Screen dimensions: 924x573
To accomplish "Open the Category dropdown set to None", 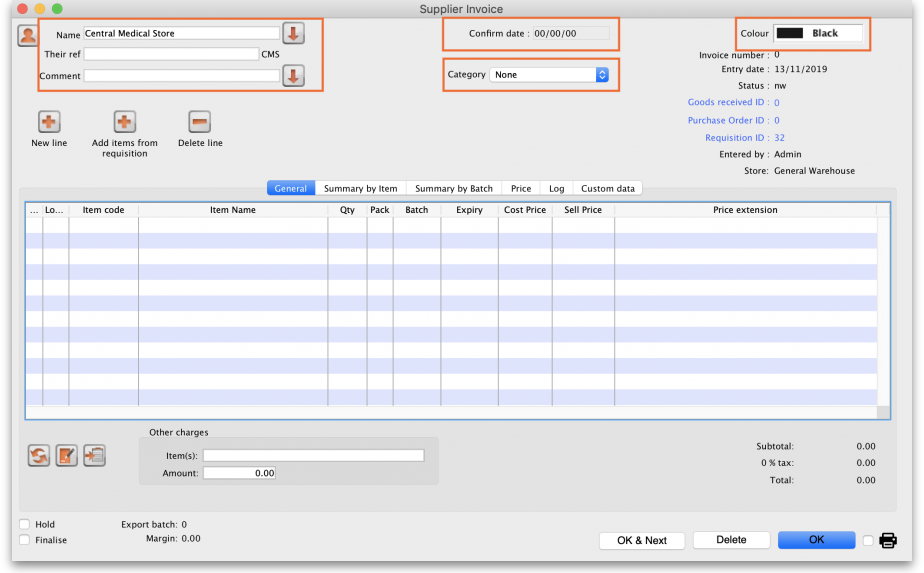I will pos(549,75).
